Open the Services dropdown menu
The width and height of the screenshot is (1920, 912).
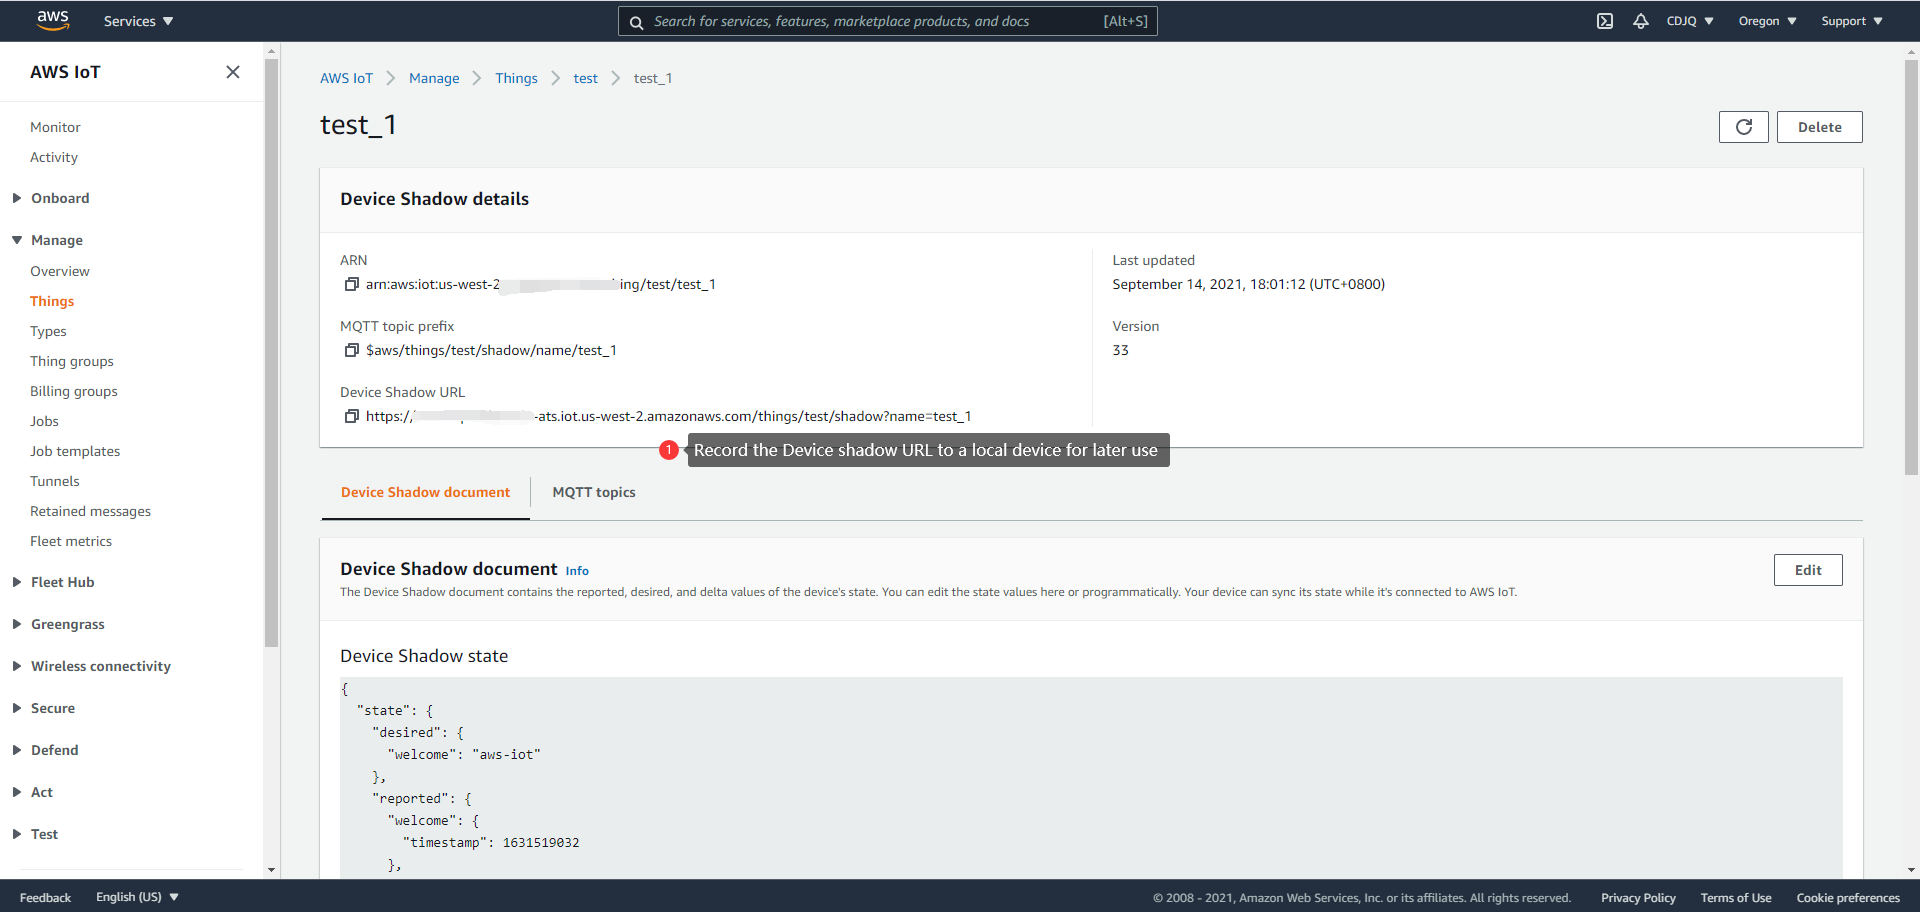(x=138, y=21)
